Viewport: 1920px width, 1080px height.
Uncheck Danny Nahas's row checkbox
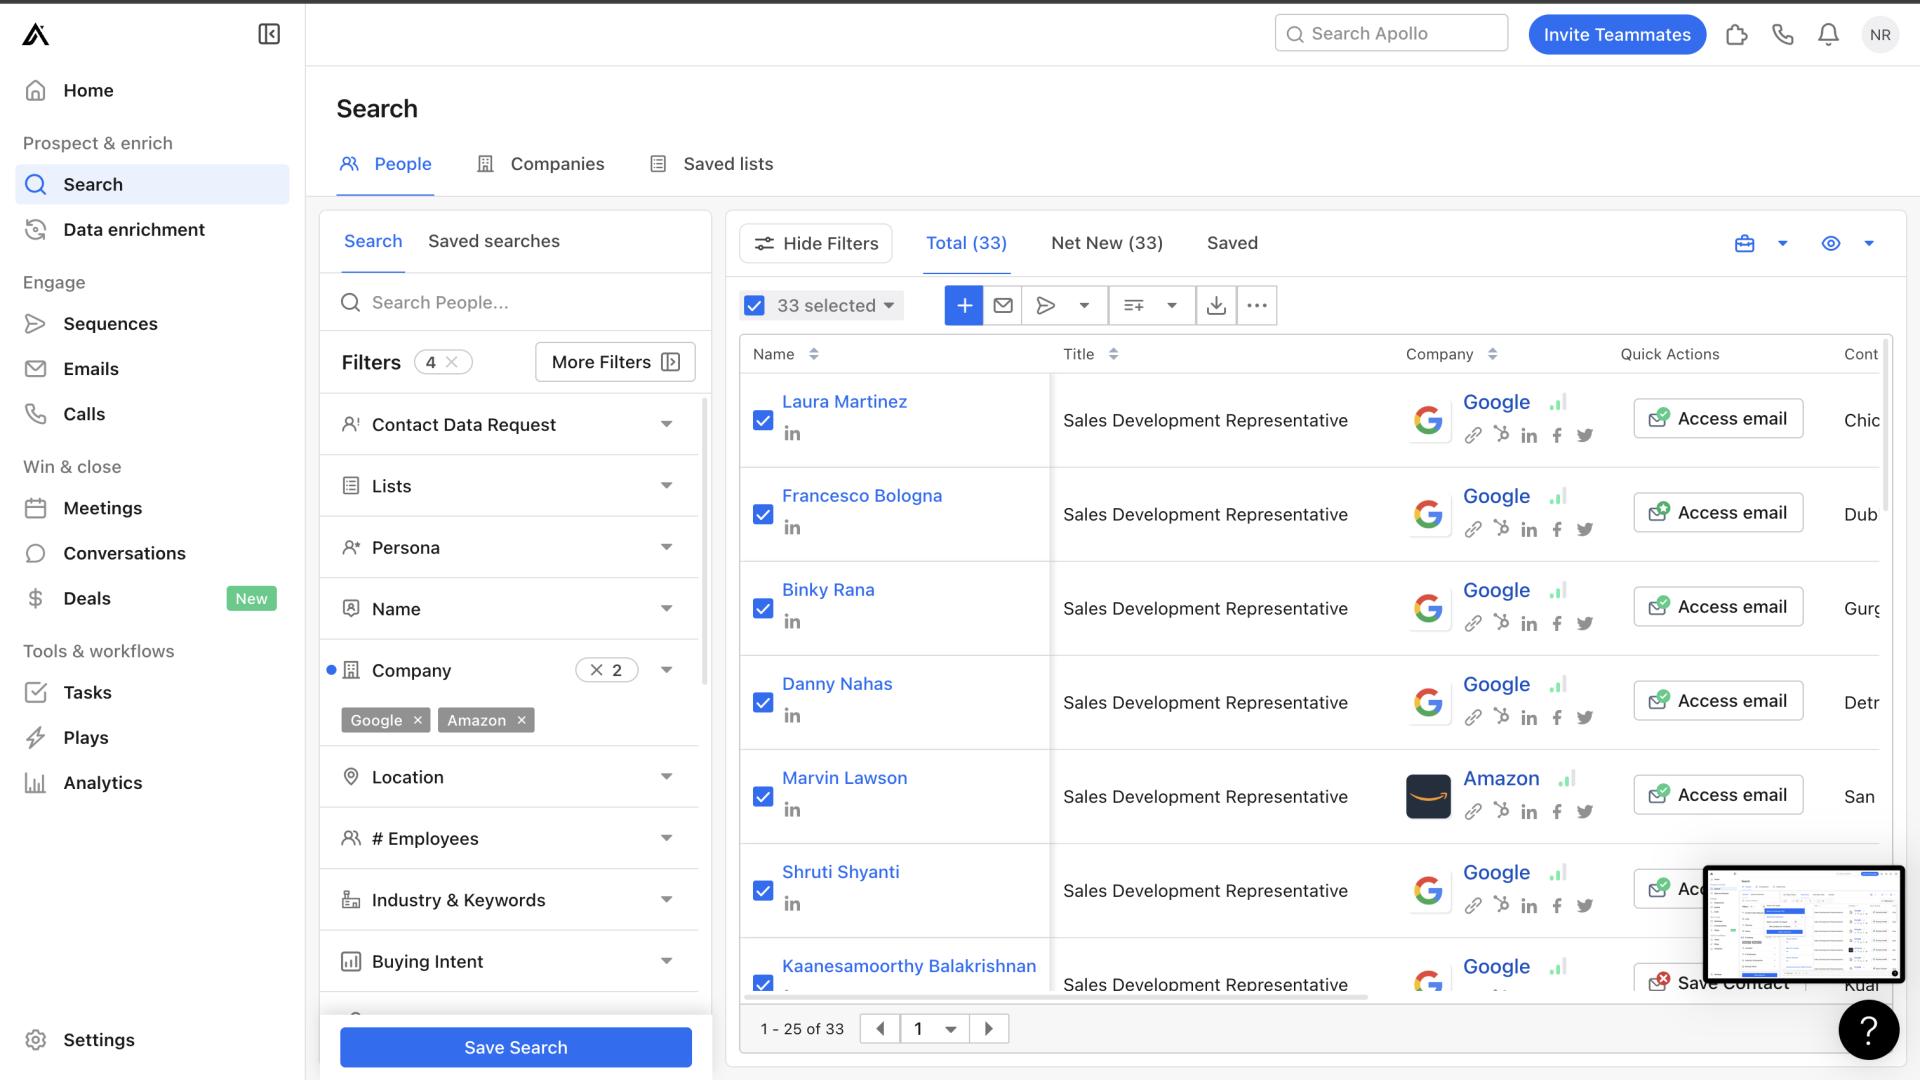click(763, 702)
